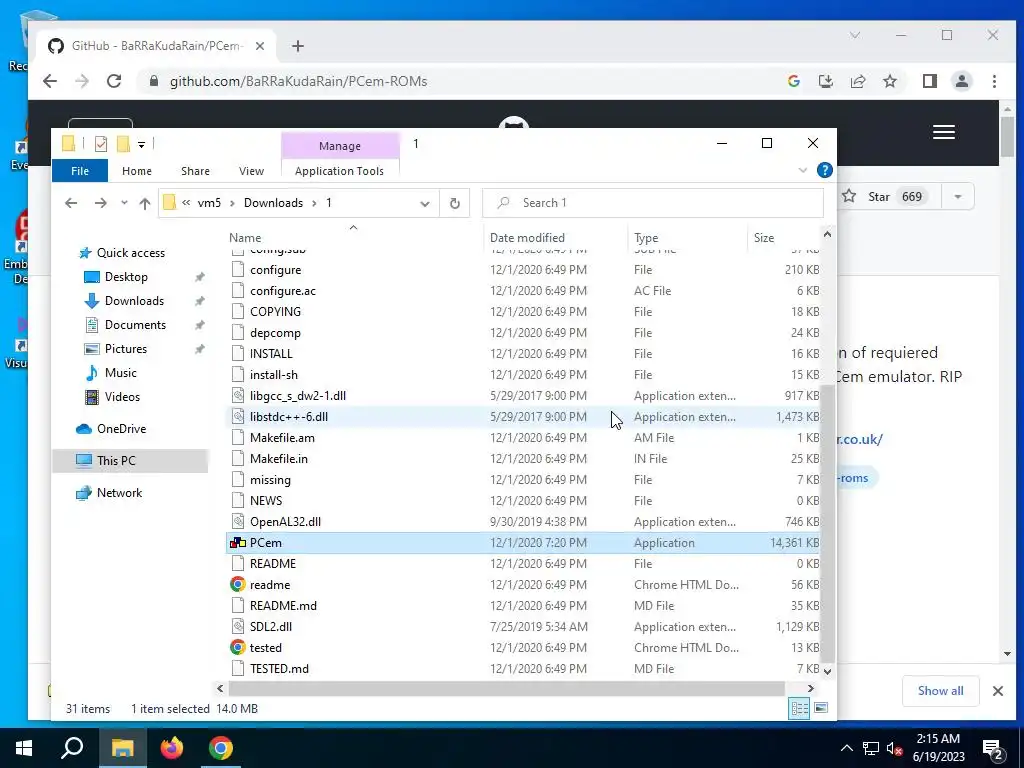The height and width of the screenshot is (768, 1024).
Task: Click the Search 1 box
Action: point(653,203)
